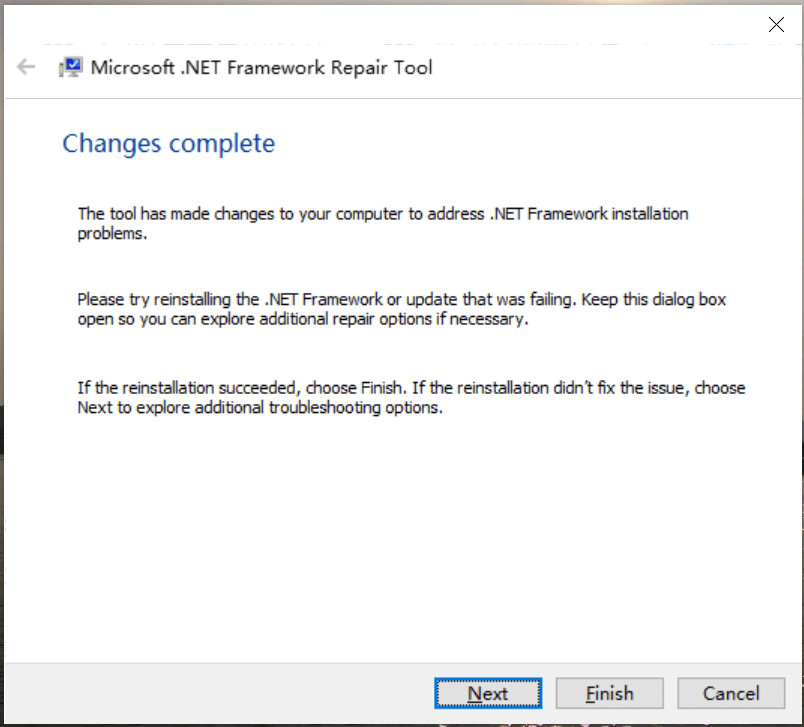Select the 'Changes complete' heading

(169, 143)
